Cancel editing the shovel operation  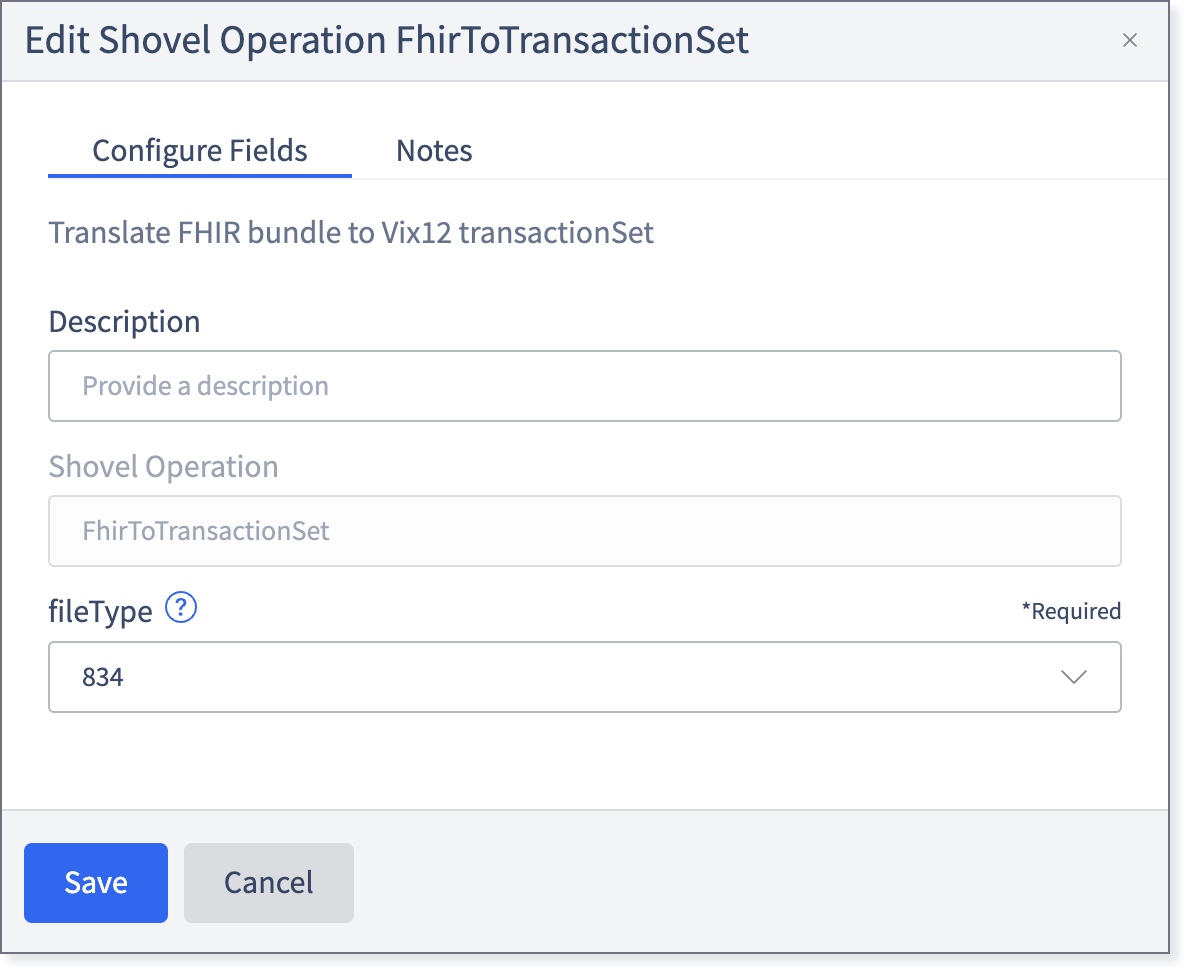(x=268, y=882)
